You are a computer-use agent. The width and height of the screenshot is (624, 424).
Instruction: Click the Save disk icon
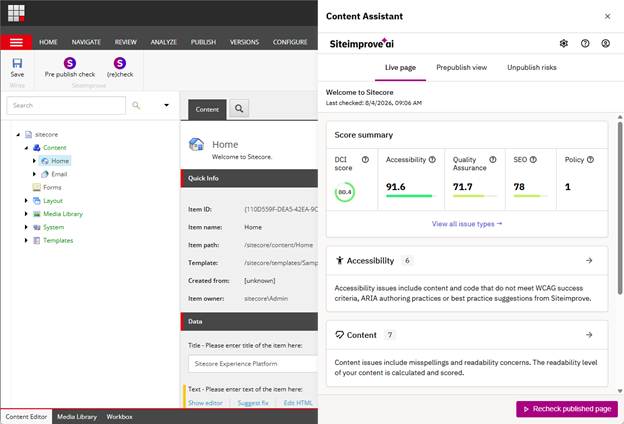pos(17,63)
